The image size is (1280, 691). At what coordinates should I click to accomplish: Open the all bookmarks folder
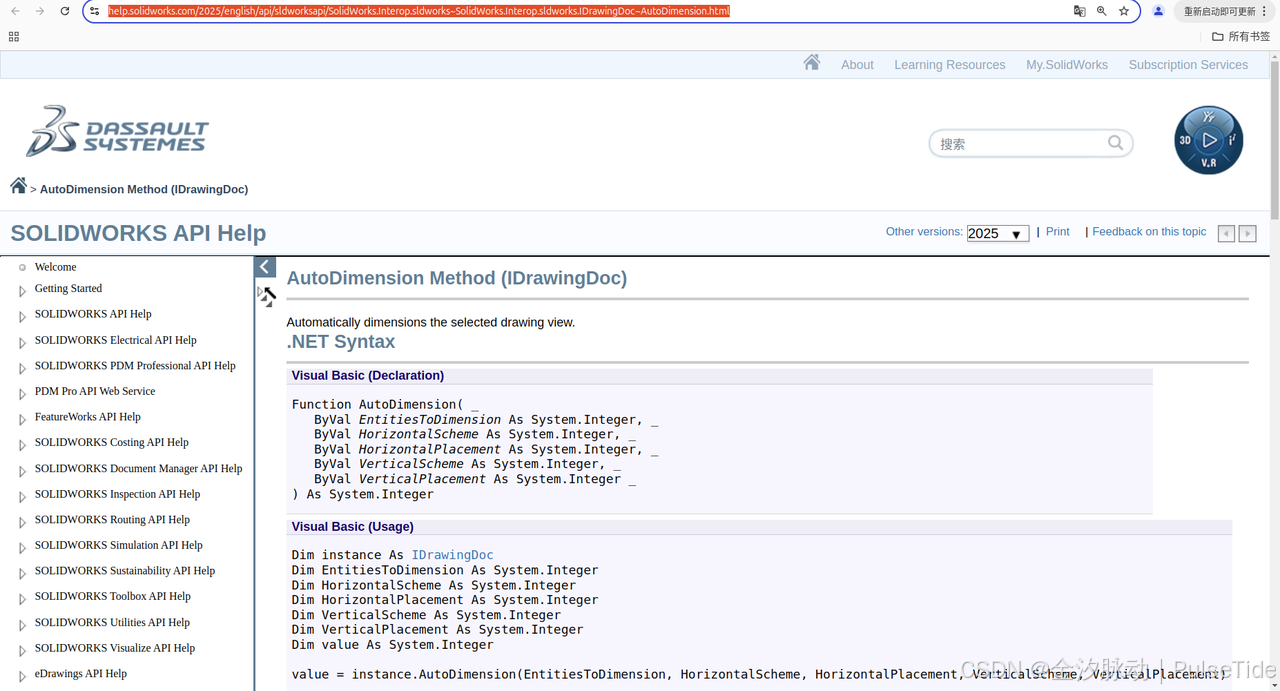point(1241,36)
